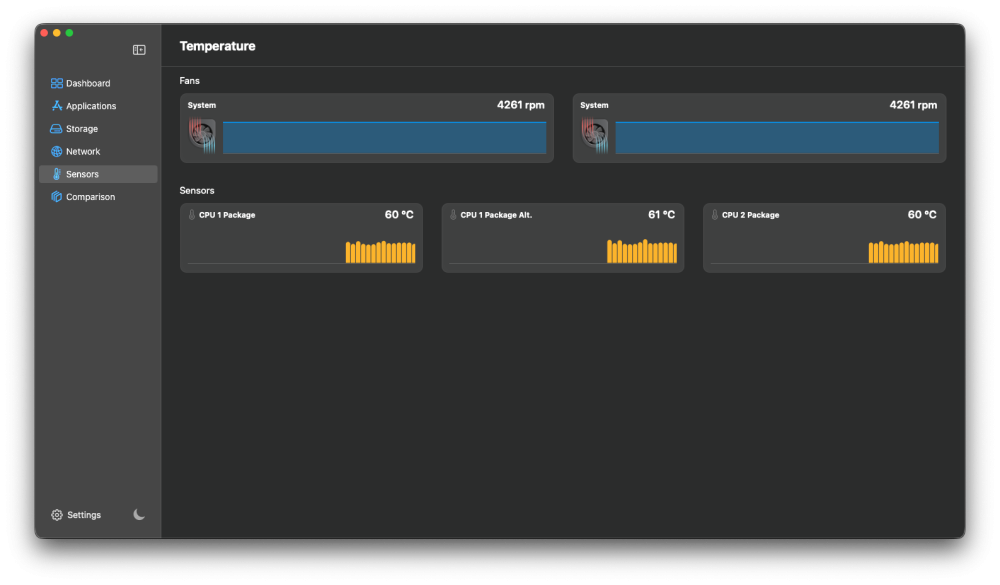Click the red close window button
Image resolution: width=1000 pixels, height=585 pixels.
coord(44,33)
